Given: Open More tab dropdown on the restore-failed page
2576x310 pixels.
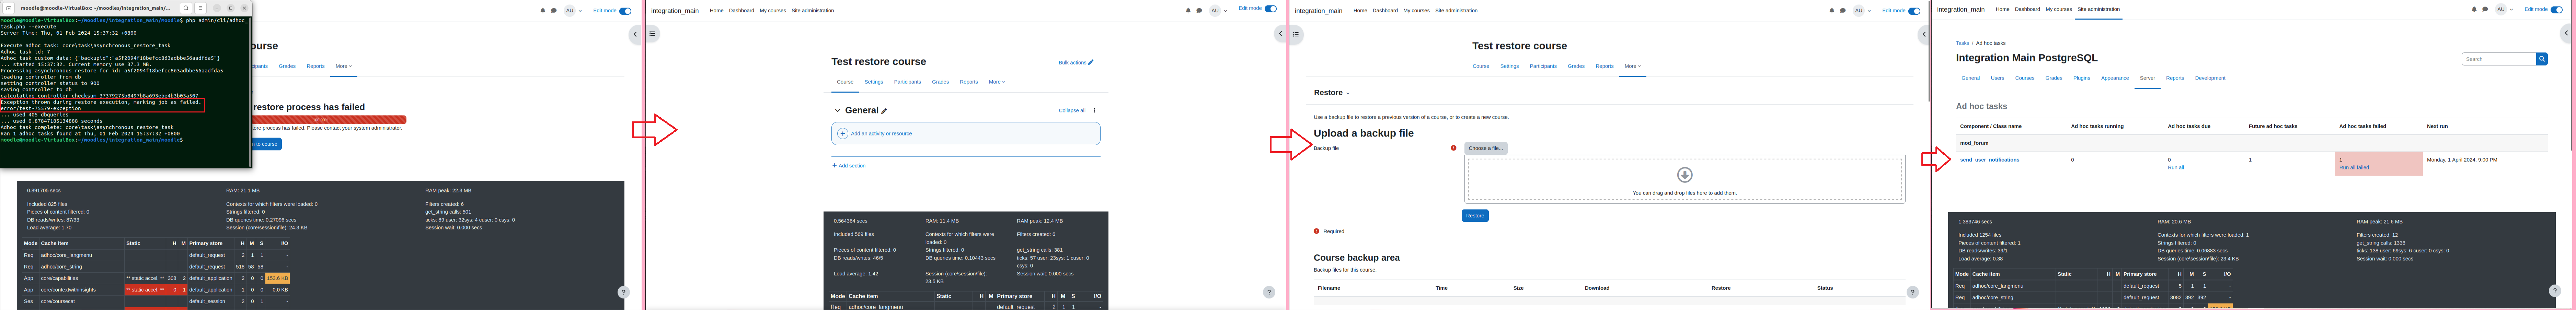Looking at the screenshot, I should coord(344,66).
